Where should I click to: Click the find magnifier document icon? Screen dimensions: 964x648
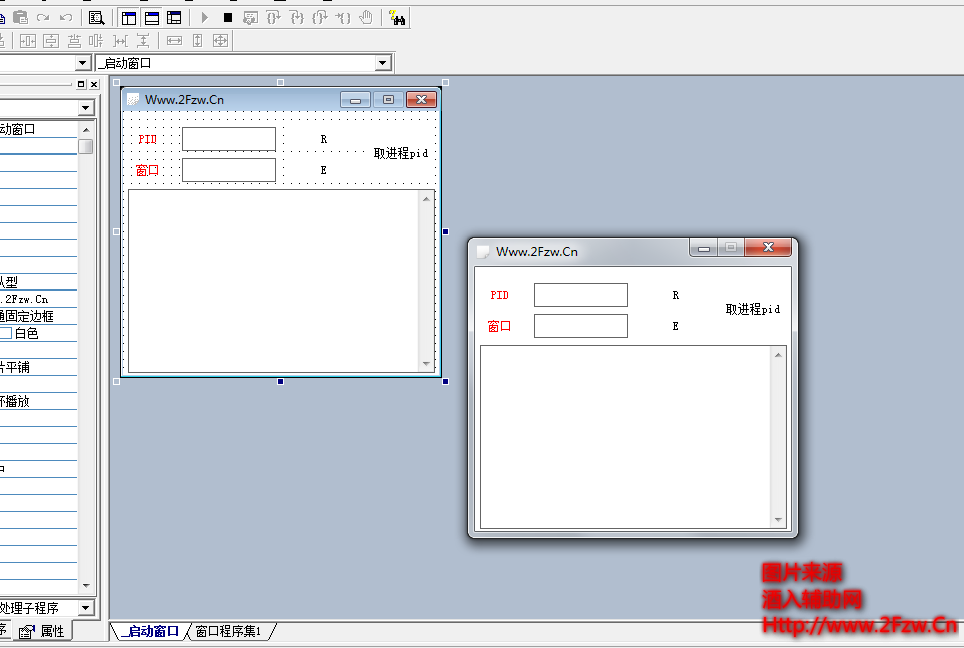[x=97, y=17]
